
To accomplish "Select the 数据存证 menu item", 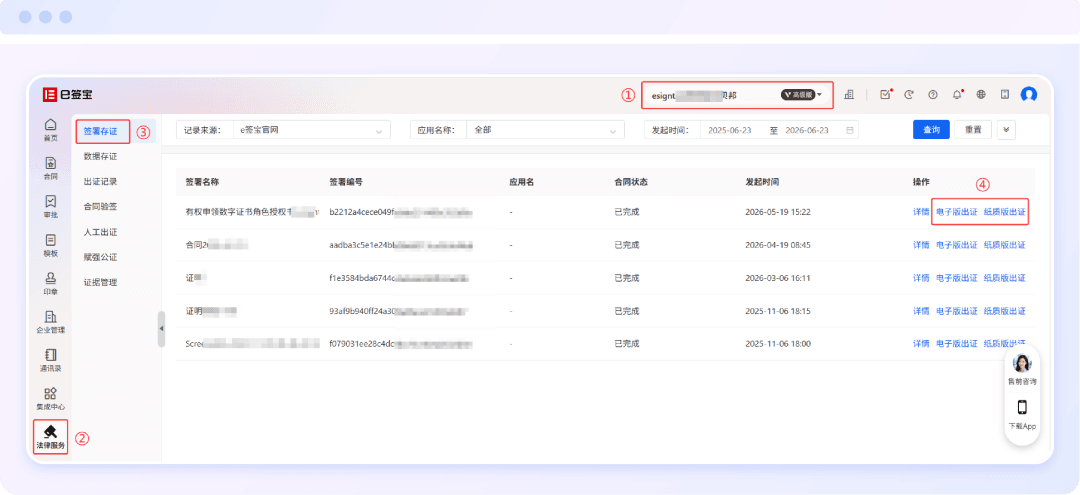I will [101, 156].
